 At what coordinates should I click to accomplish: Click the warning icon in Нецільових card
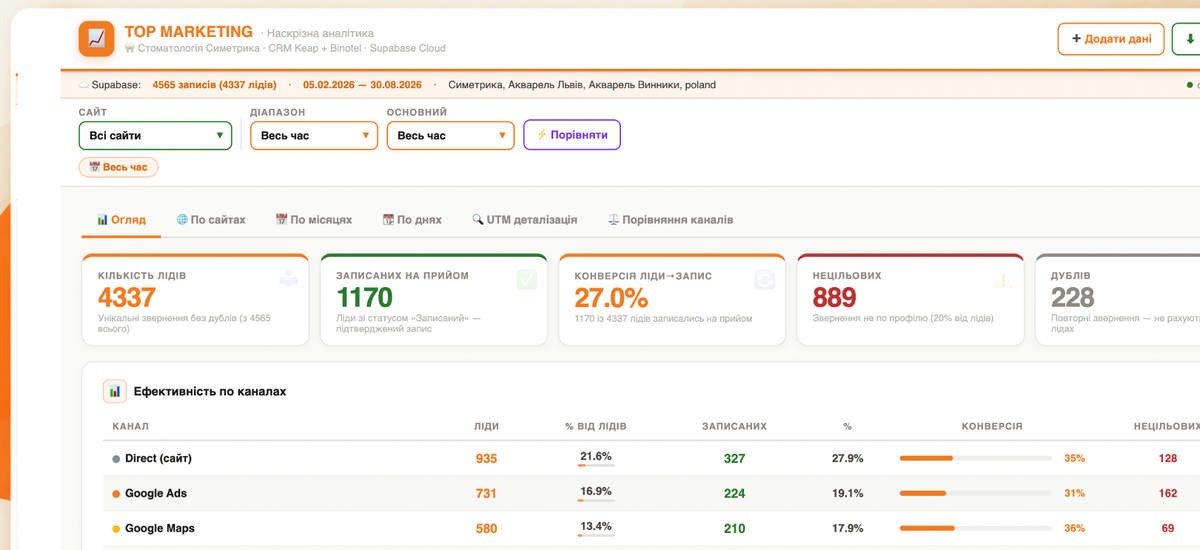point(1003,280)
